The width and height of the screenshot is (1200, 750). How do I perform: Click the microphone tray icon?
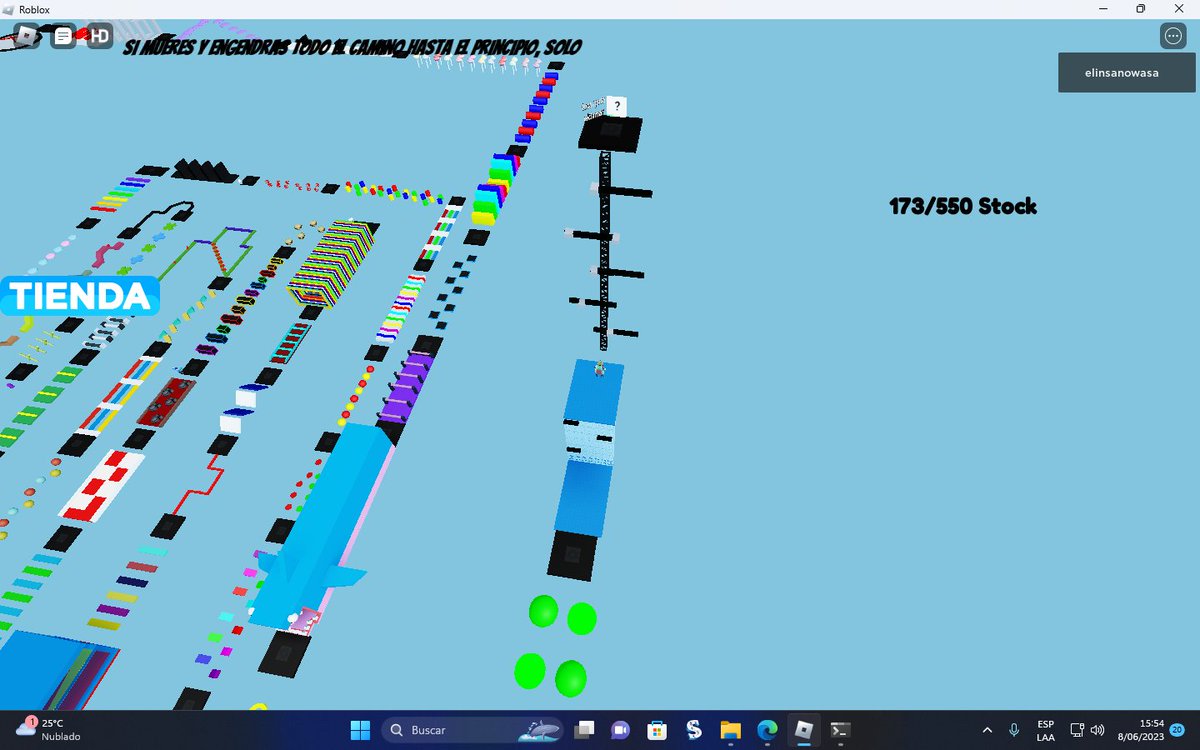[x=1014, y=730]
